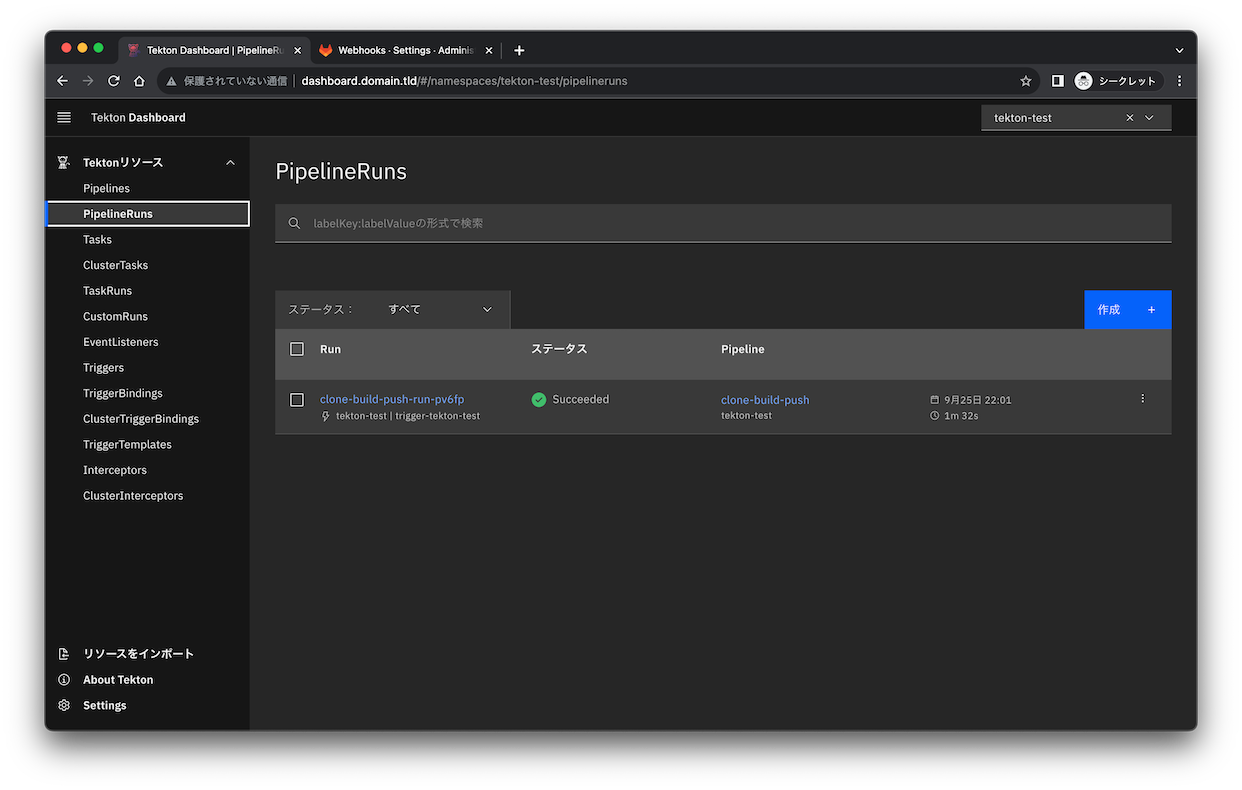Click the browser address bar URL
Viewport: 1242px width, 790px height.
pyautogui.click(x=464, y=81)
